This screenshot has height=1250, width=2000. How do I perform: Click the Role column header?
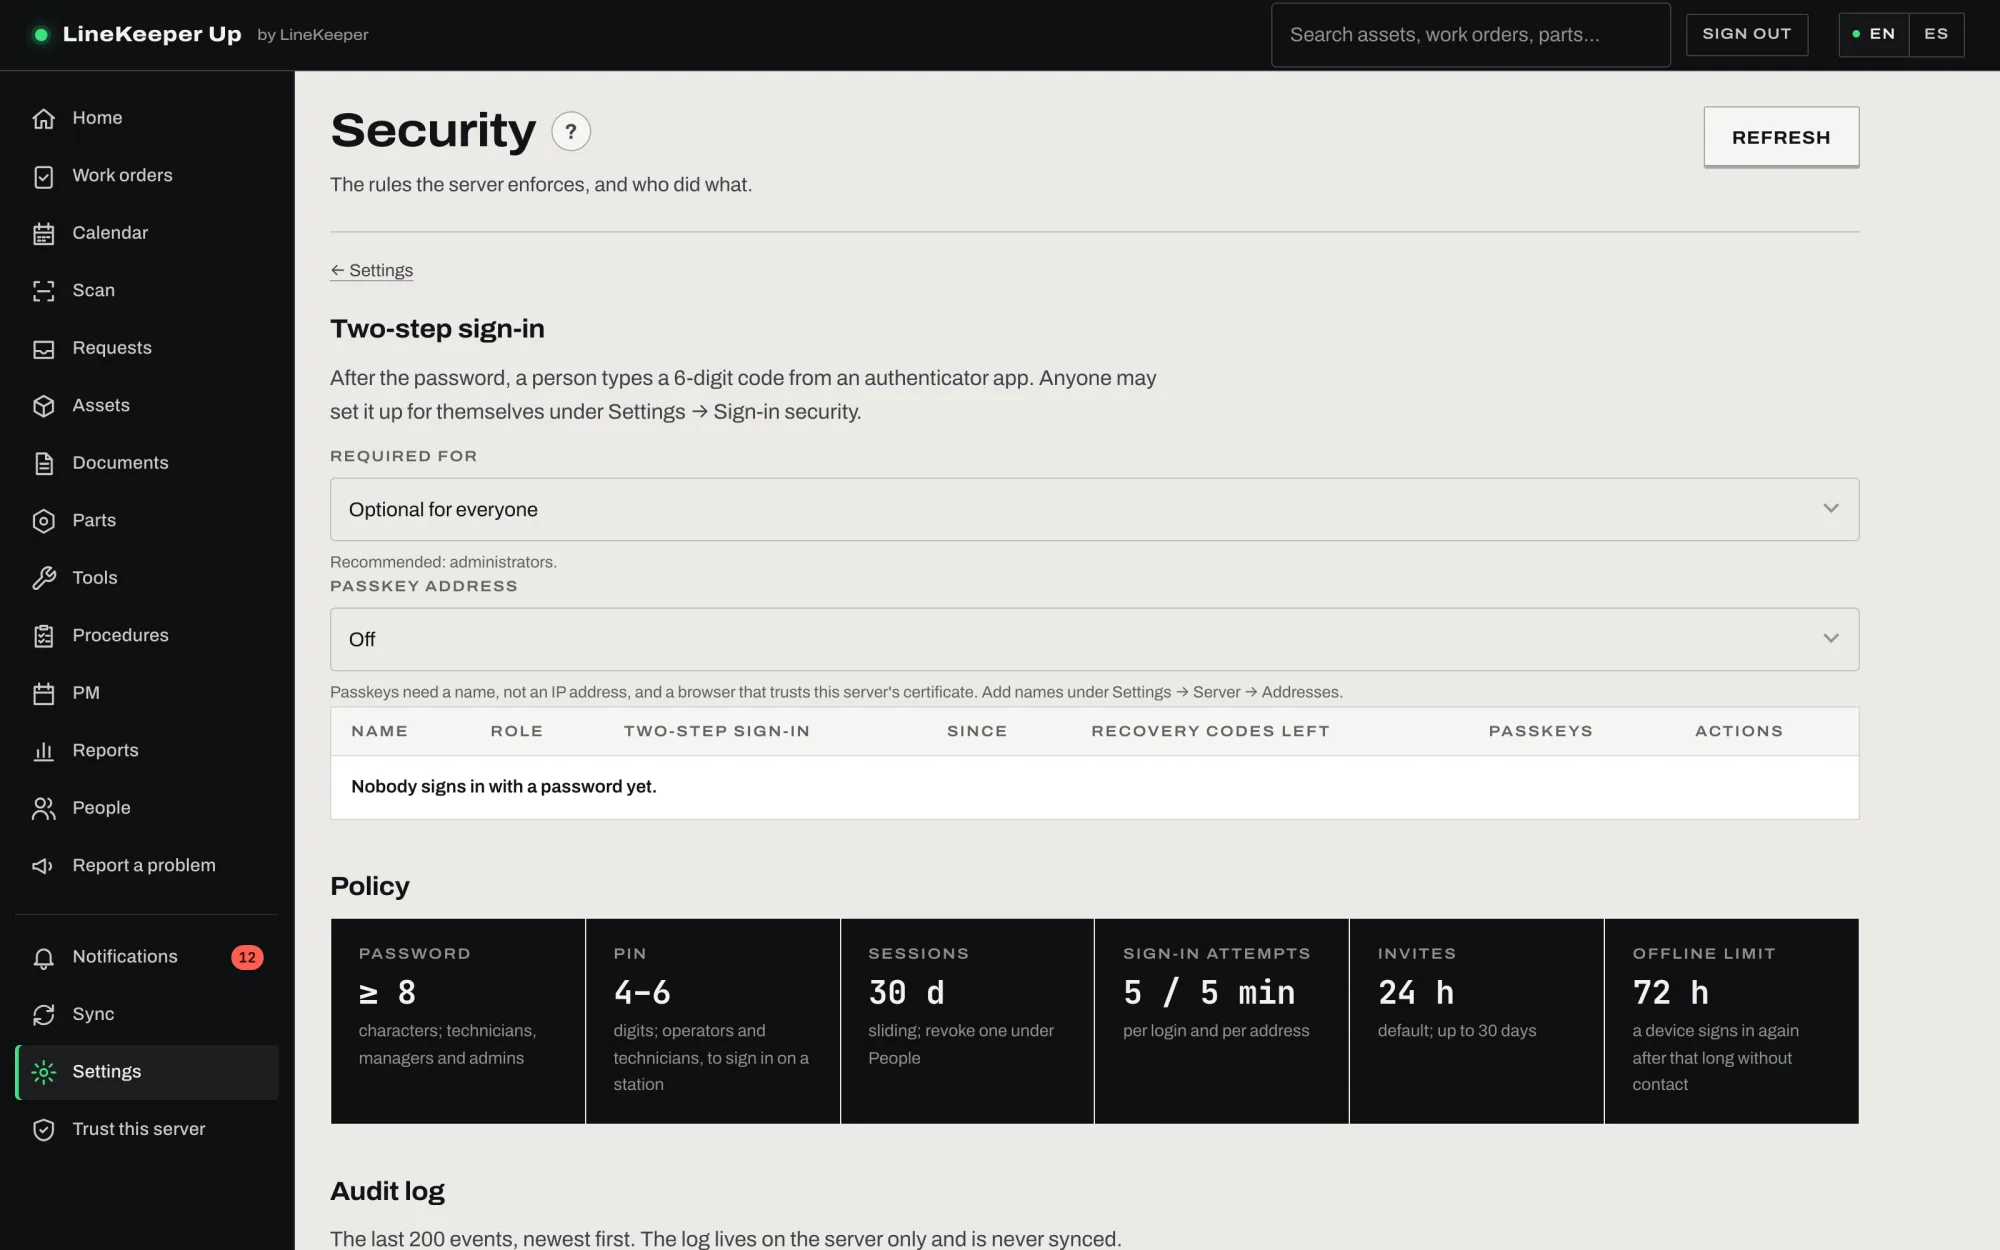[x=516, y=731]
